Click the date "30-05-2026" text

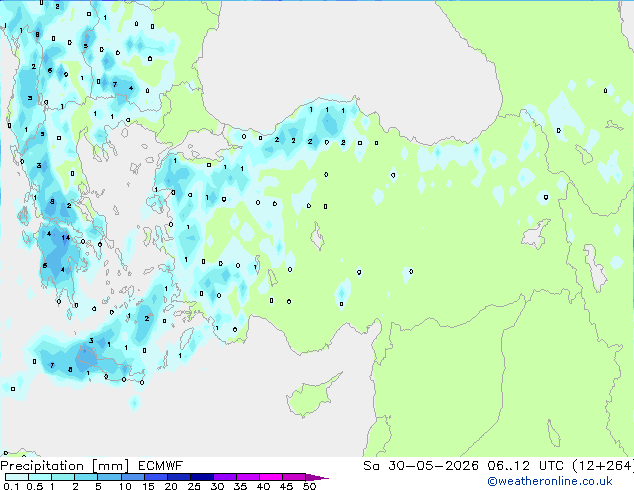[433, 466]
